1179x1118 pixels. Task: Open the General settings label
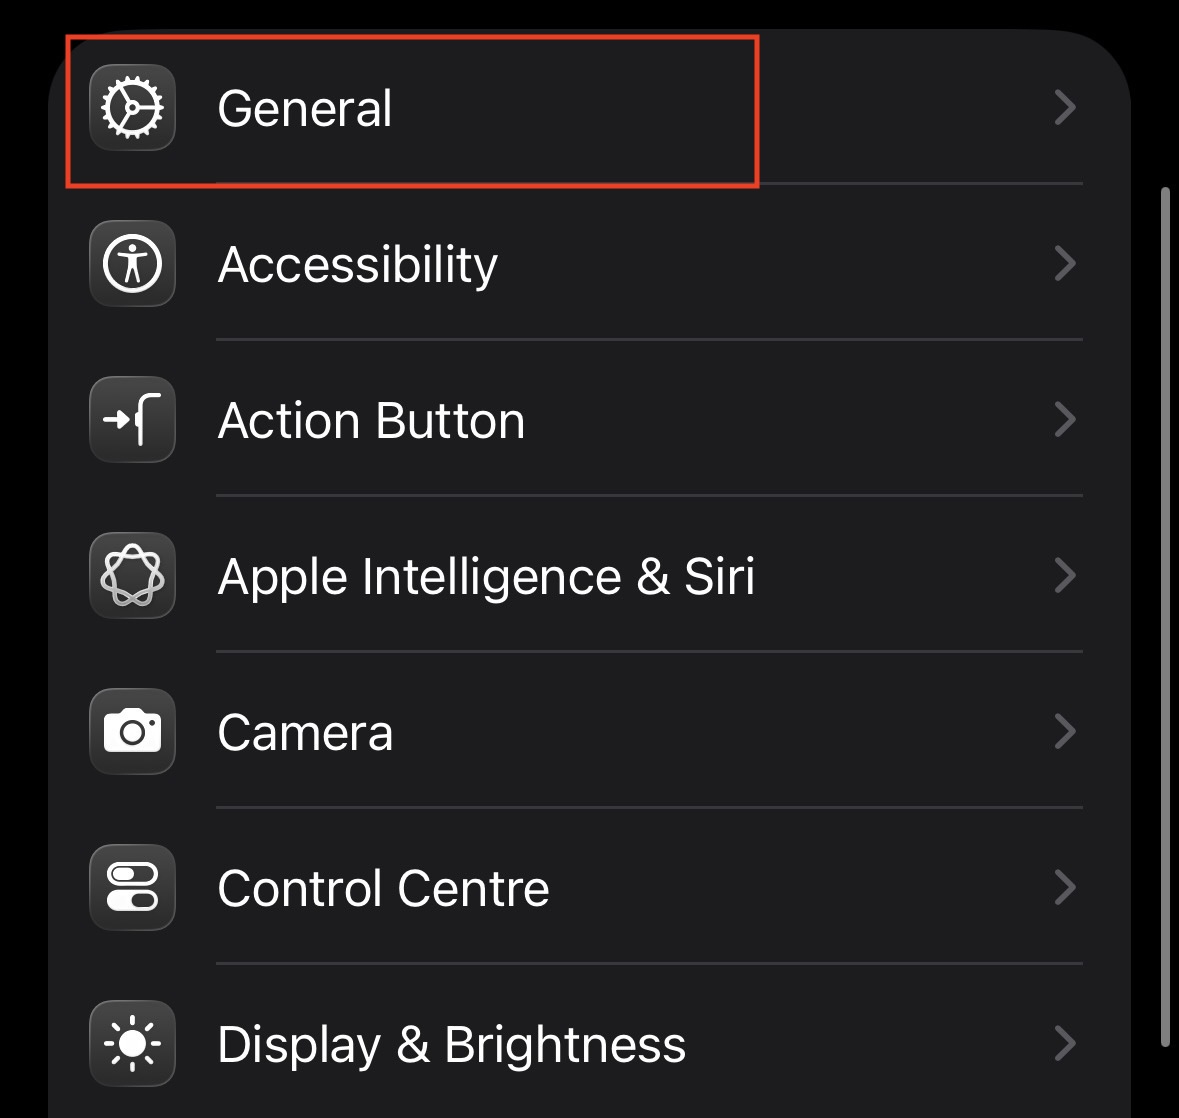point(305,108)
